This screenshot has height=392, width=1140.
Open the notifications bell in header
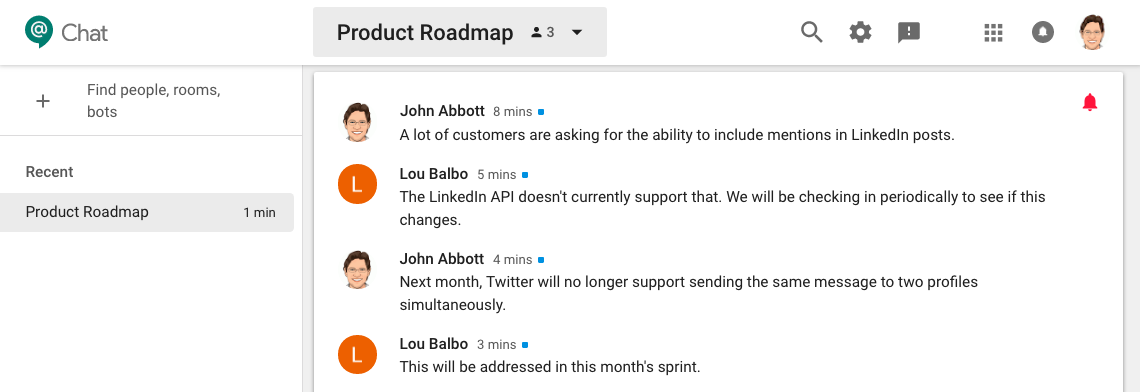[1043, 32]
